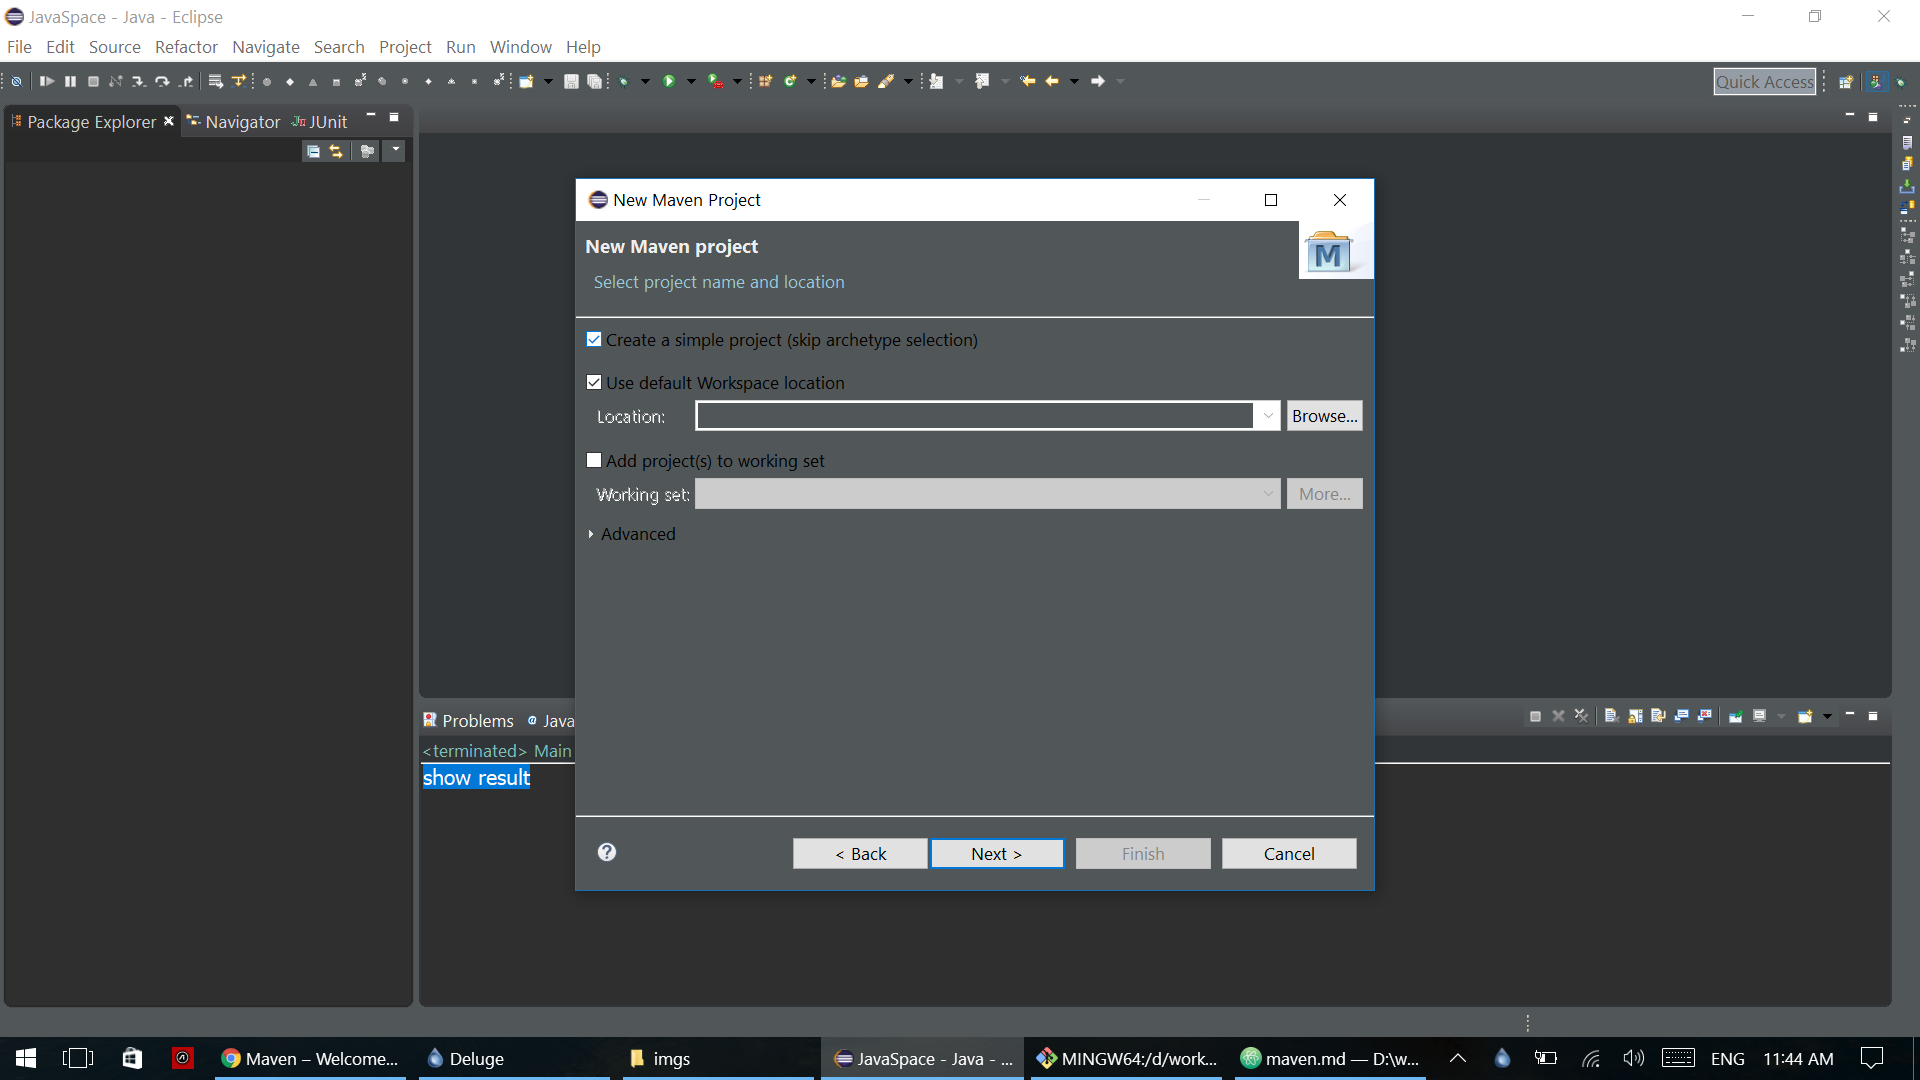1920x1080 pixels.
Task: Open the Coverage button dropdown arrow
Action: tap(737, 81)
